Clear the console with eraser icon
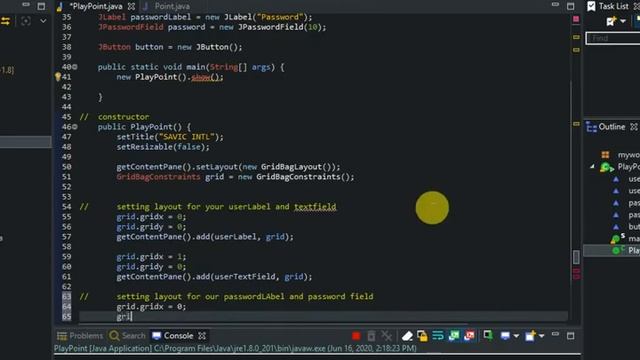This screenshot has height=360, width=640. (407, 336)
